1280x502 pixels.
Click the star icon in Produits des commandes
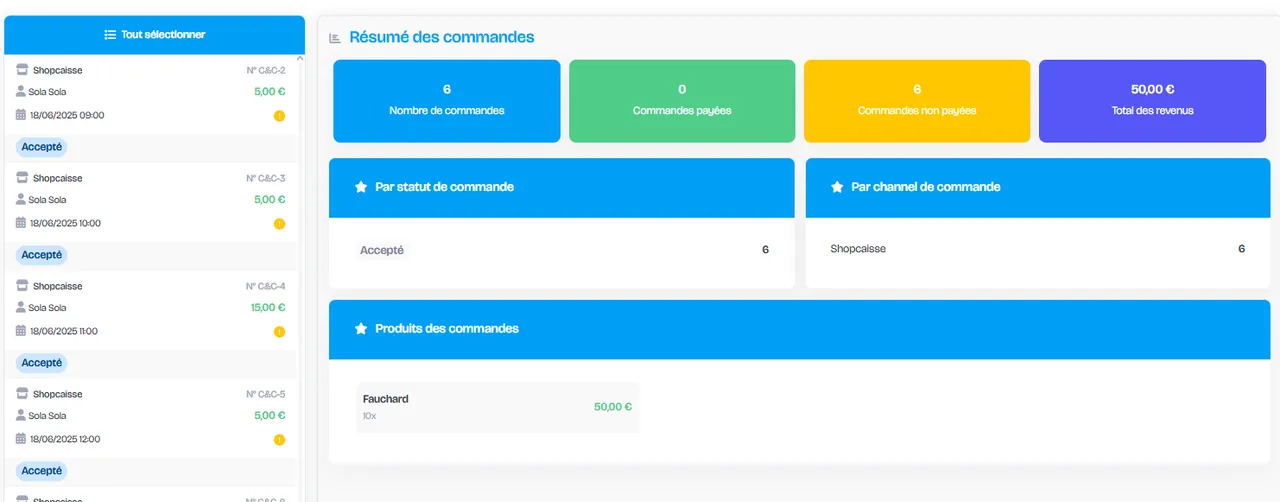[361, 329]
